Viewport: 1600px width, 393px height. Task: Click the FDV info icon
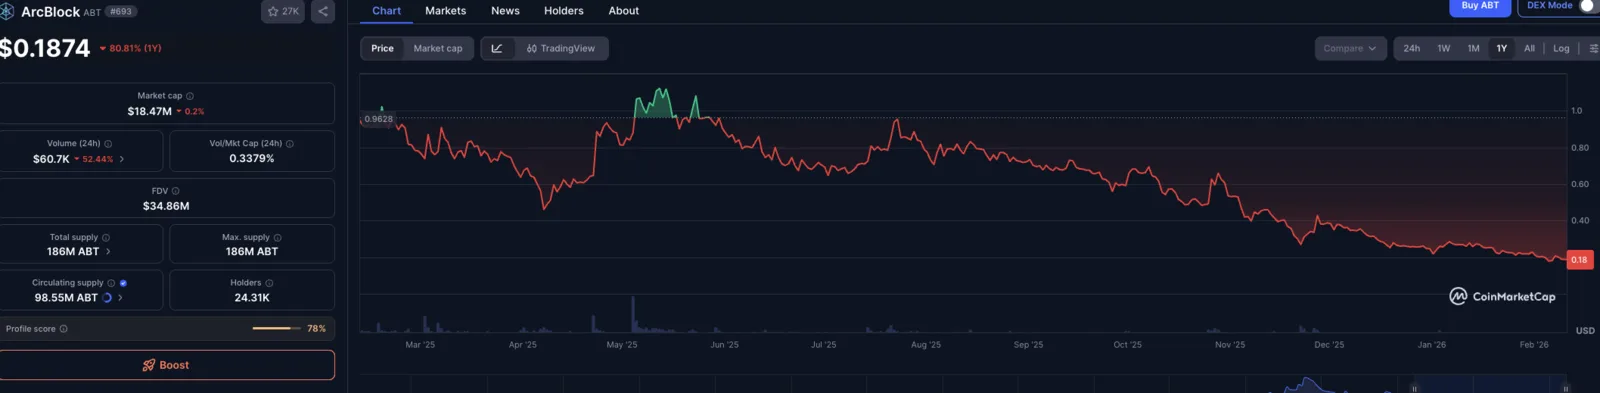[176, 191]
